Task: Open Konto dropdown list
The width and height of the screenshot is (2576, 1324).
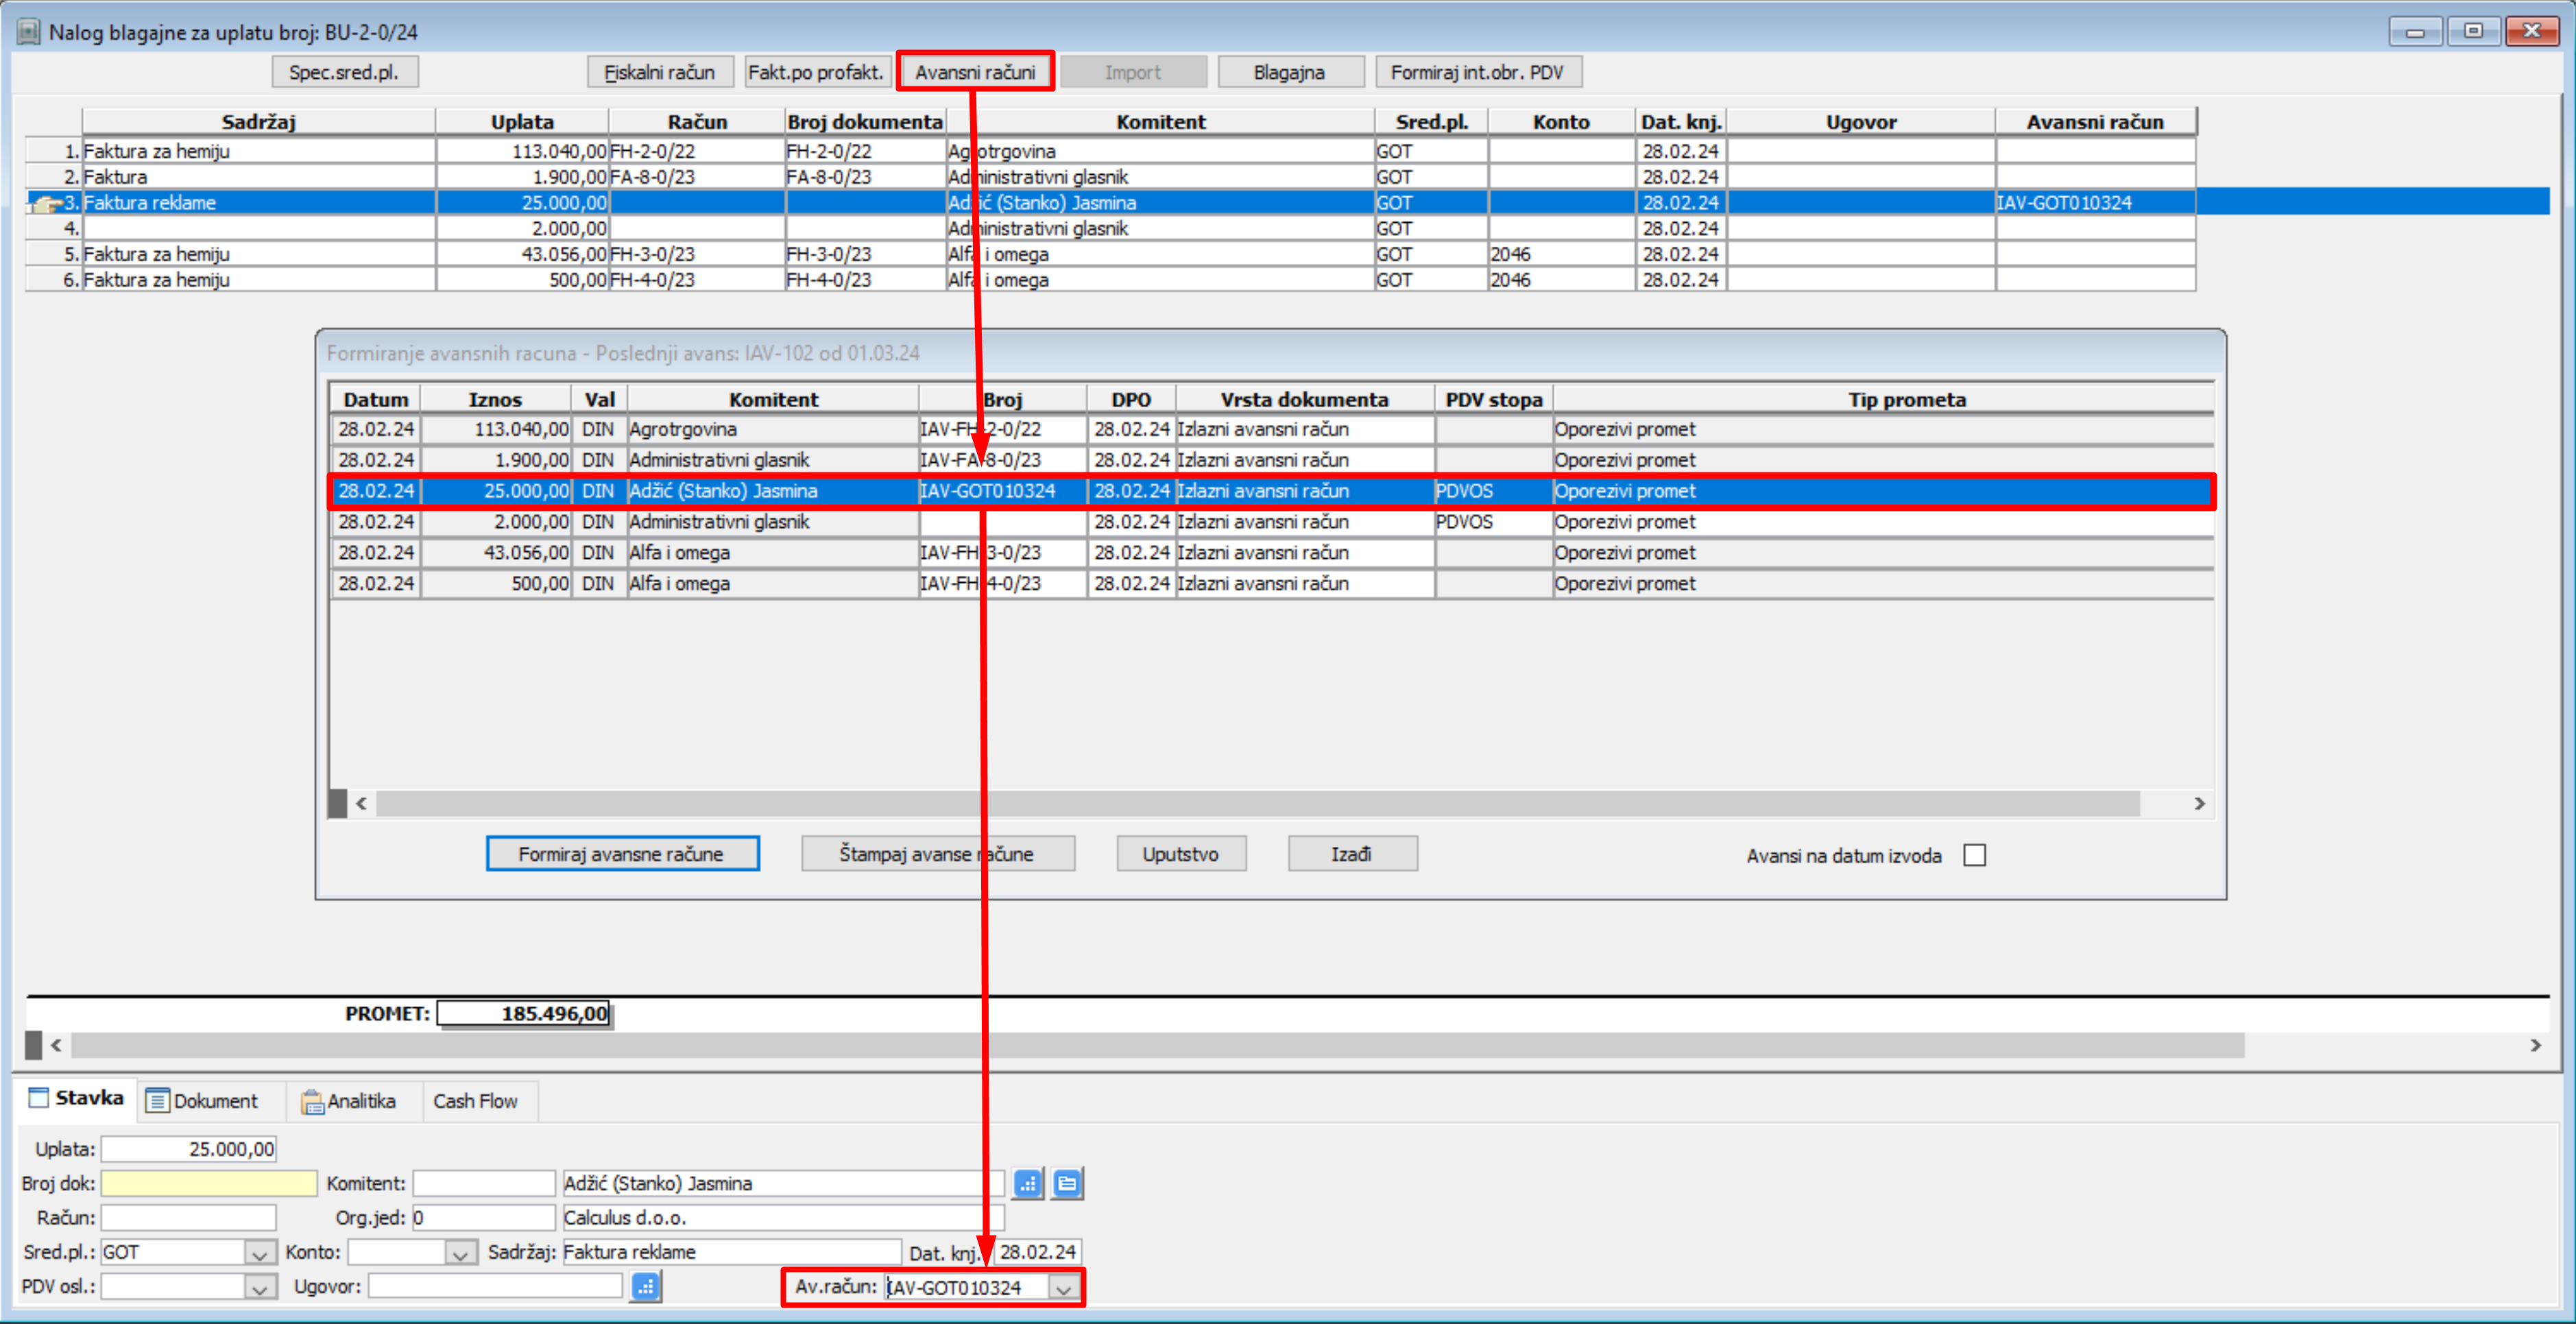Action: 460,1253
